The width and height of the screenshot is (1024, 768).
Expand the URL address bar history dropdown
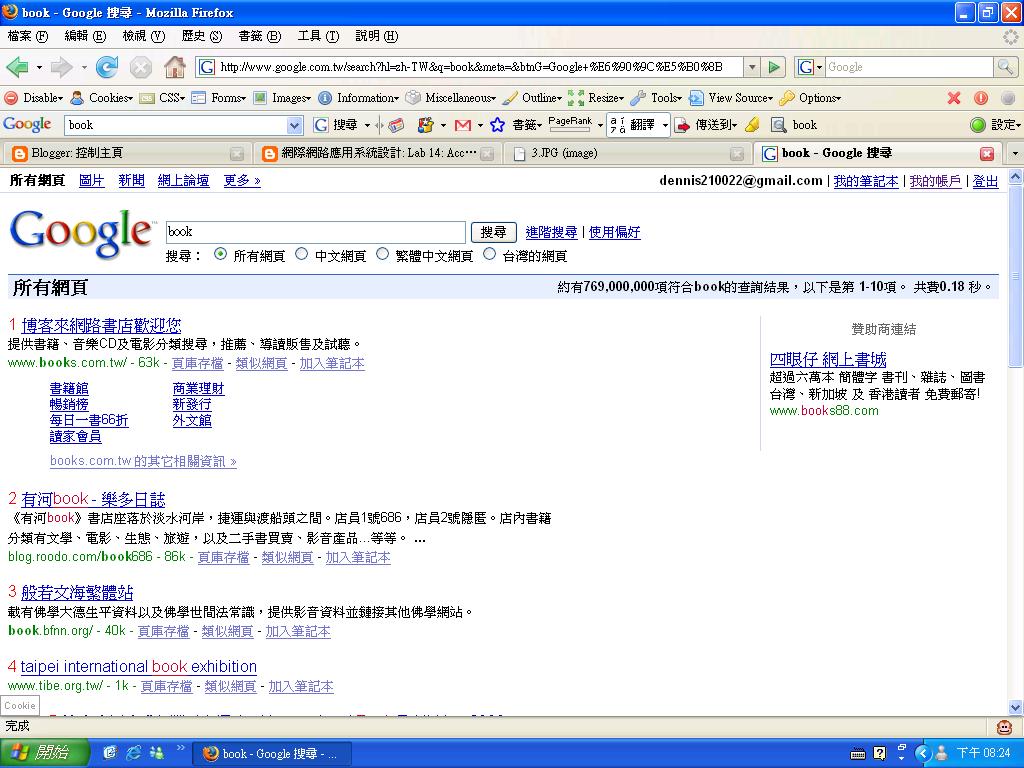752,67
